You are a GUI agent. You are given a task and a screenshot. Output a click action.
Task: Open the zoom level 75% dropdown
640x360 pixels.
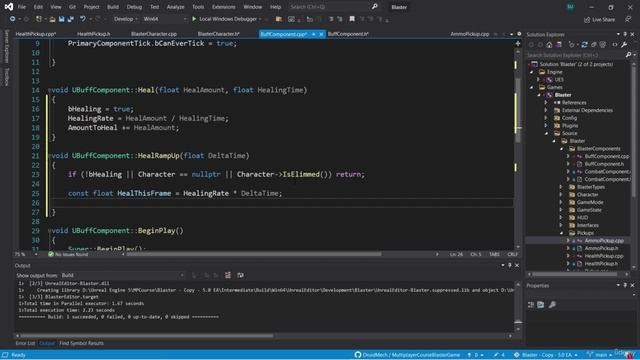26,254
